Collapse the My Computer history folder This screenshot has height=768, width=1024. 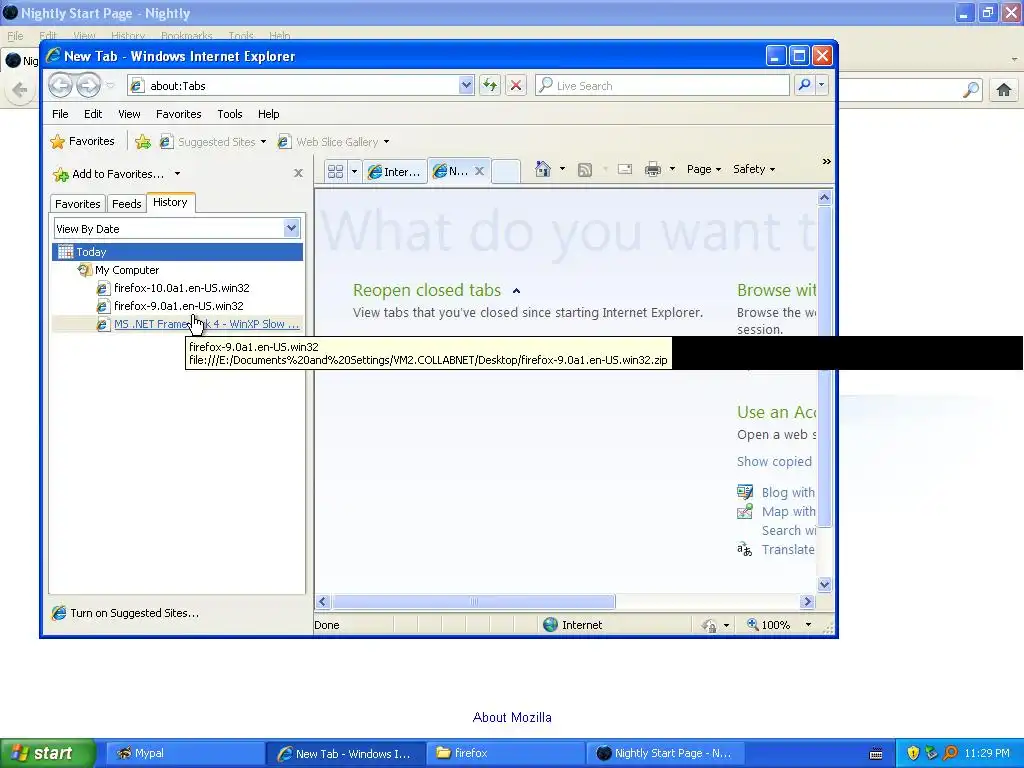[x=118, y=270]
